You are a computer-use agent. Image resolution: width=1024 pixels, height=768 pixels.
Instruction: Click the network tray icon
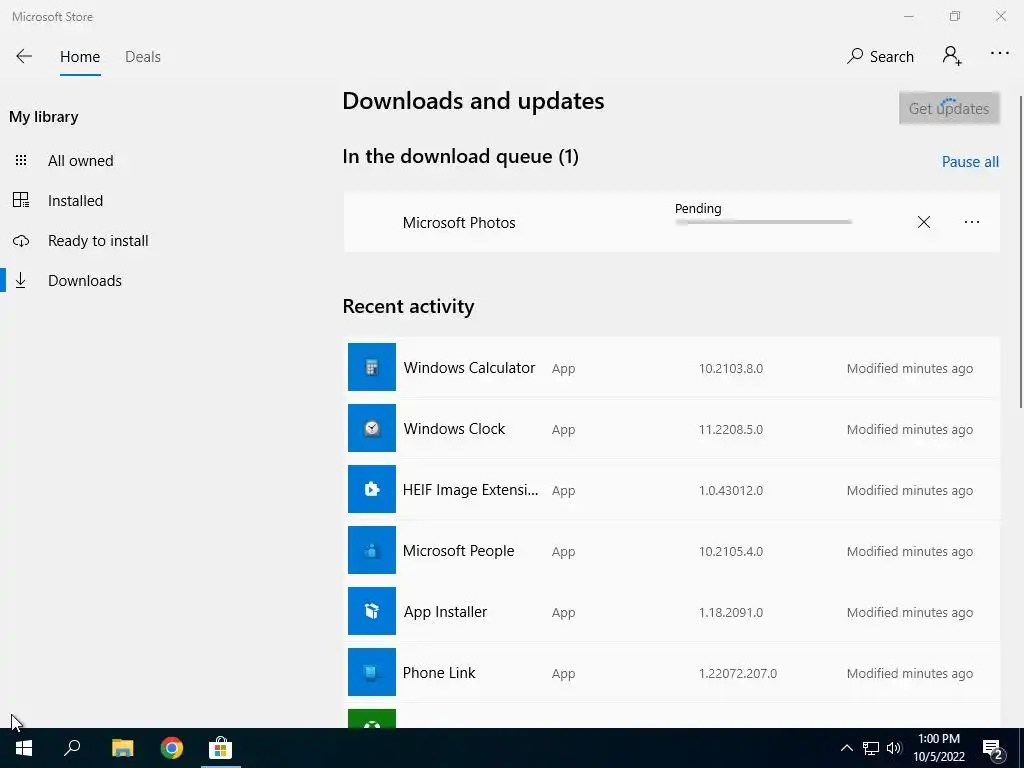click(871, 748)
